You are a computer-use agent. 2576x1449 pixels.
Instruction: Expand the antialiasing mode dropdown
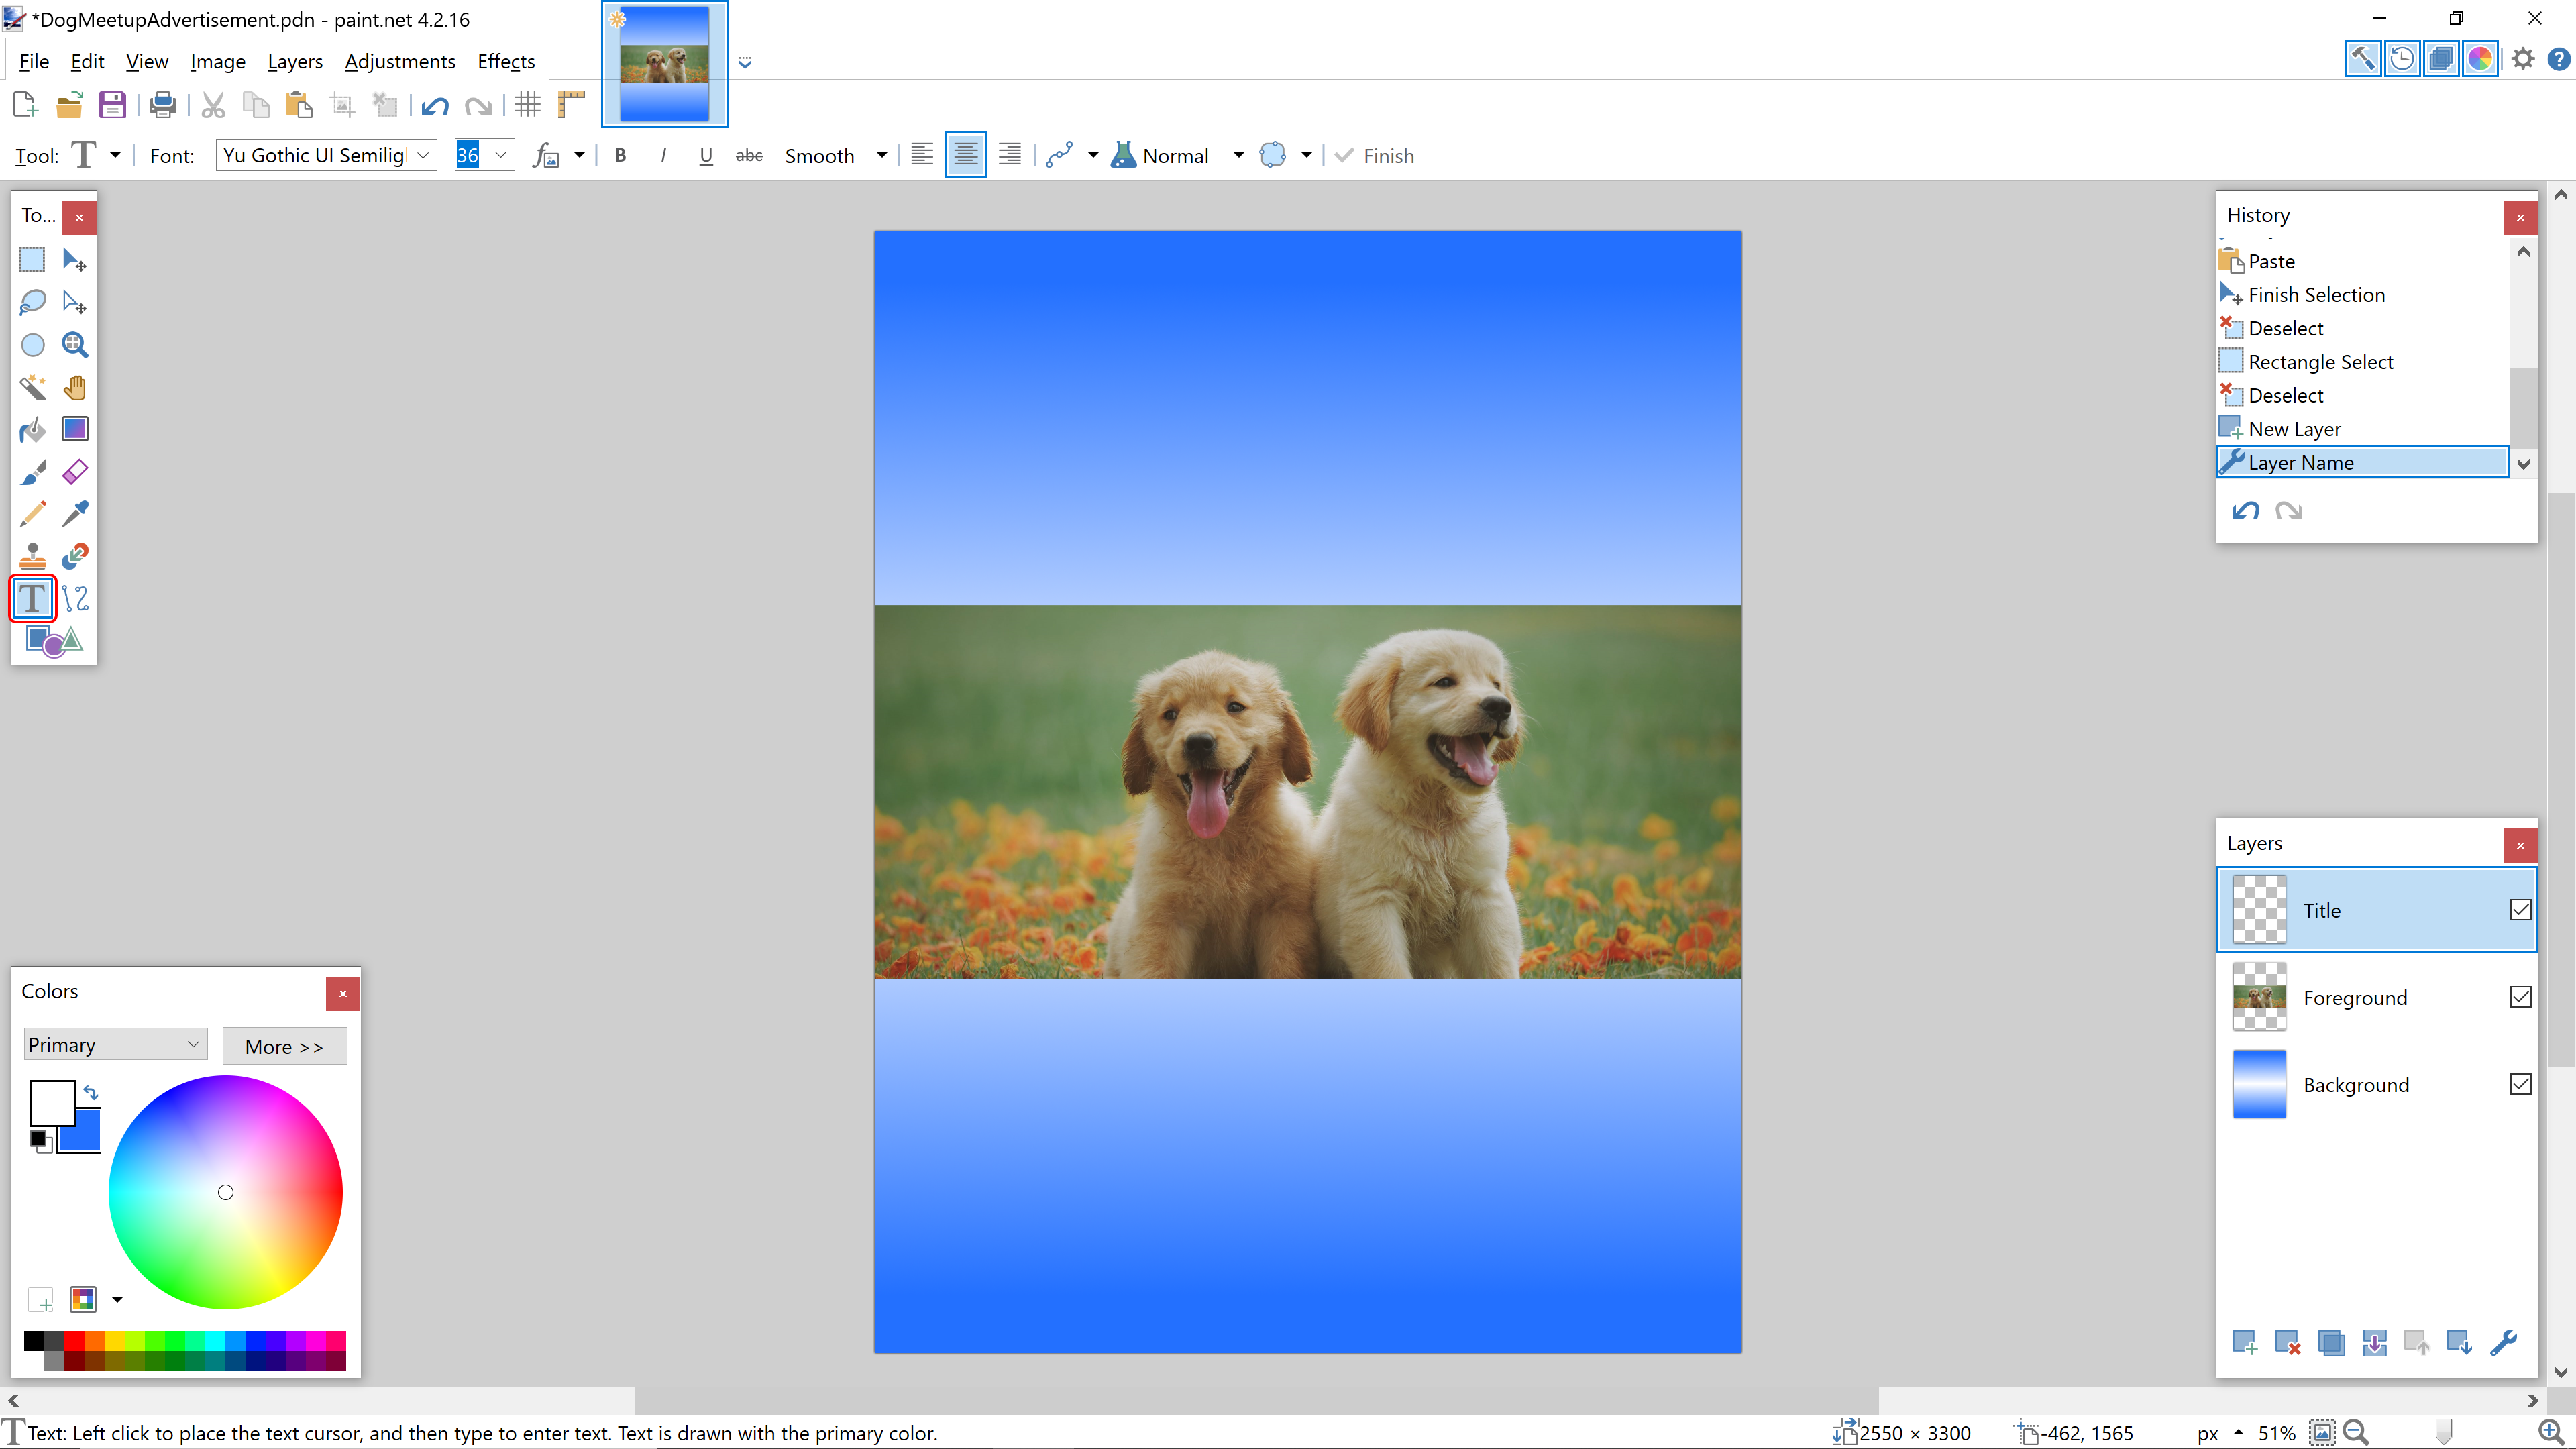click(1093, 156)
